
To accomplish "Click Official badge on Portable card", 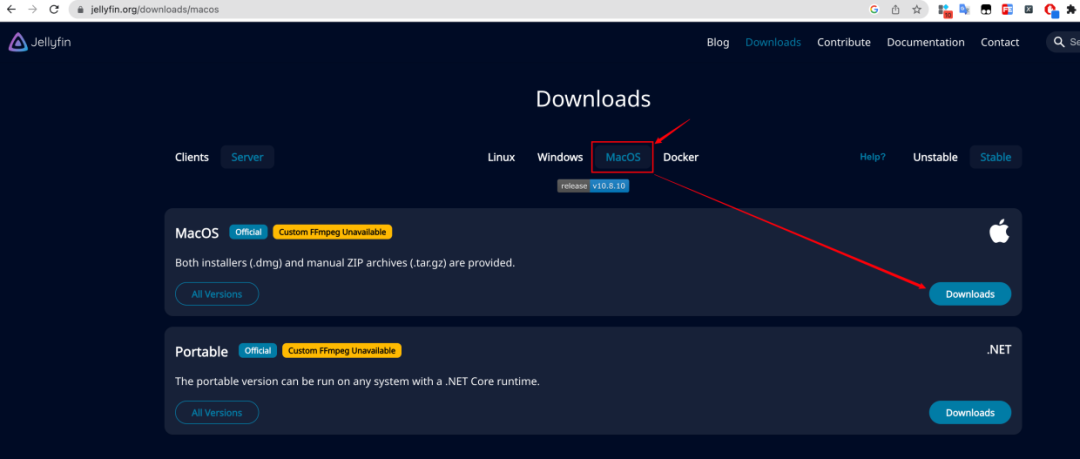I will coord(258,351).
